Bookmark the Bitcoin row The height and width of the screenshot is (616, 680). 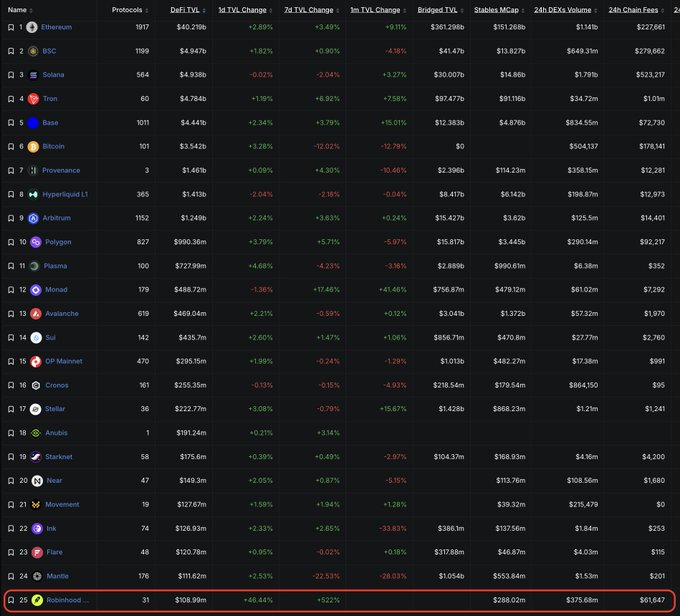pos(11,147)
